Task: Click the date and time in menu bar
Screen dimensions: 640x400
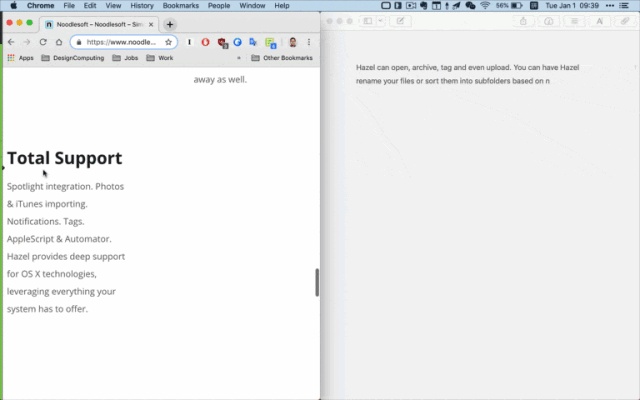Action: 572,6
